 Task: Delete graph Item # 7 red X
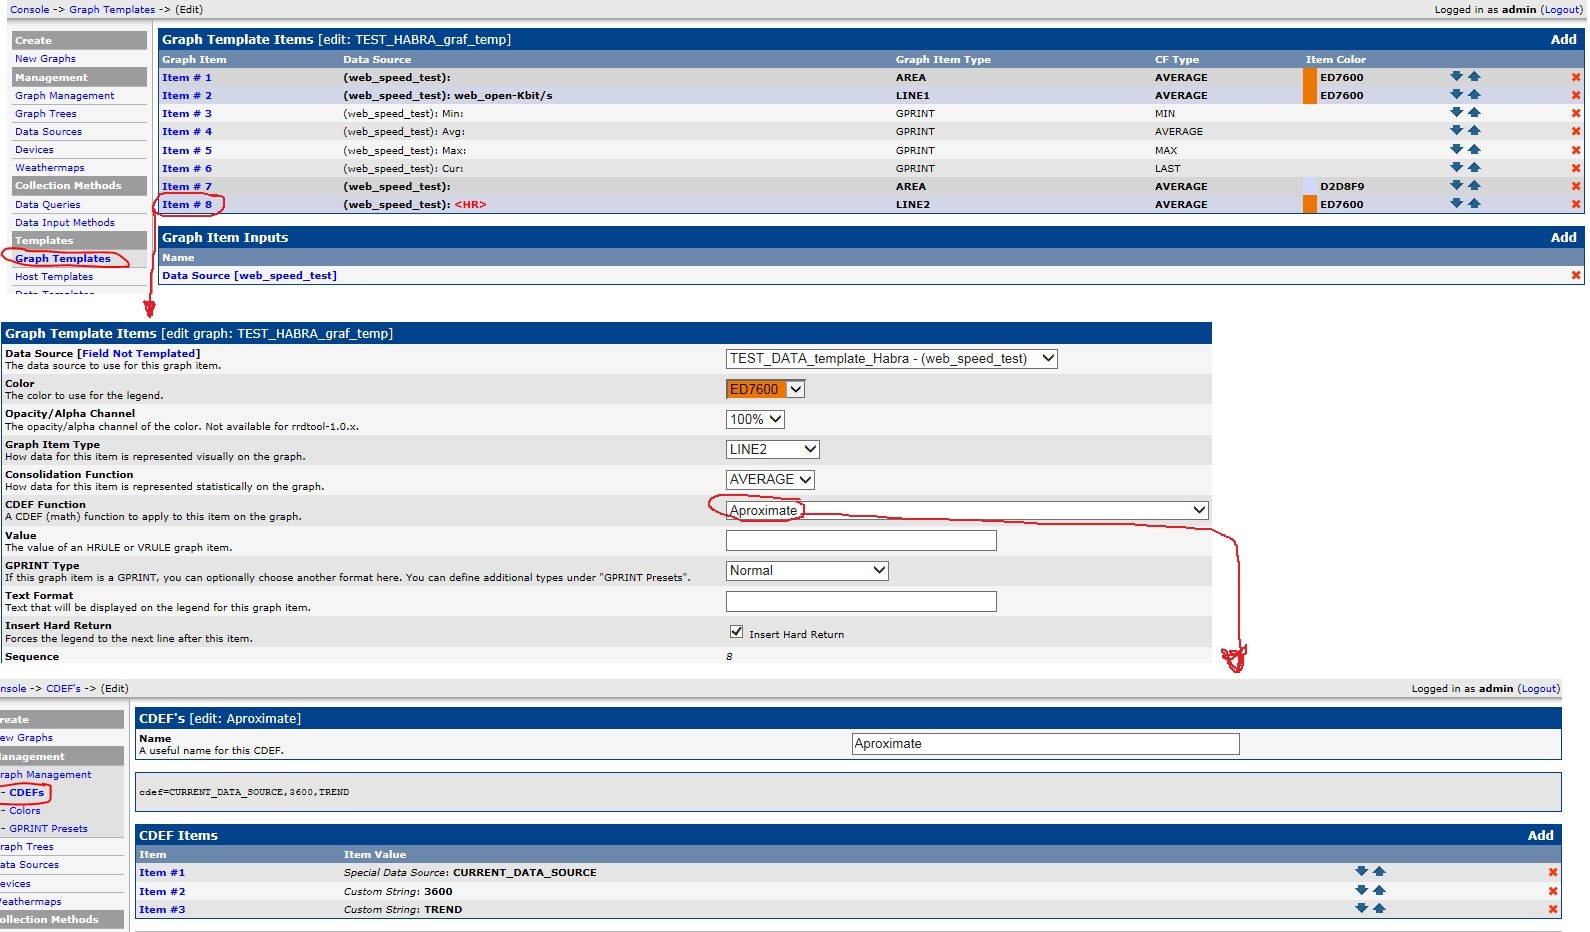1576,186
